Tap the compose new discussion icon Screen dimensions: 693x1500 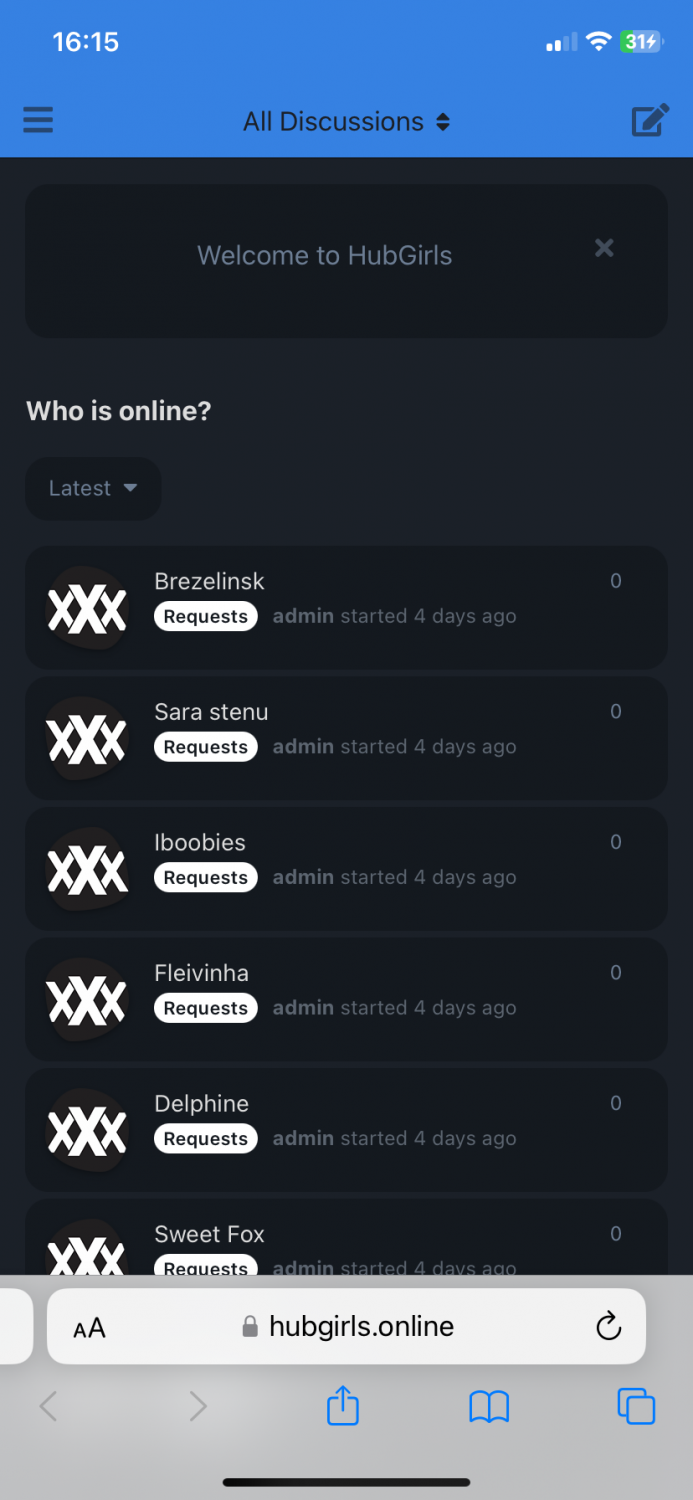click(x=650, y=121)
